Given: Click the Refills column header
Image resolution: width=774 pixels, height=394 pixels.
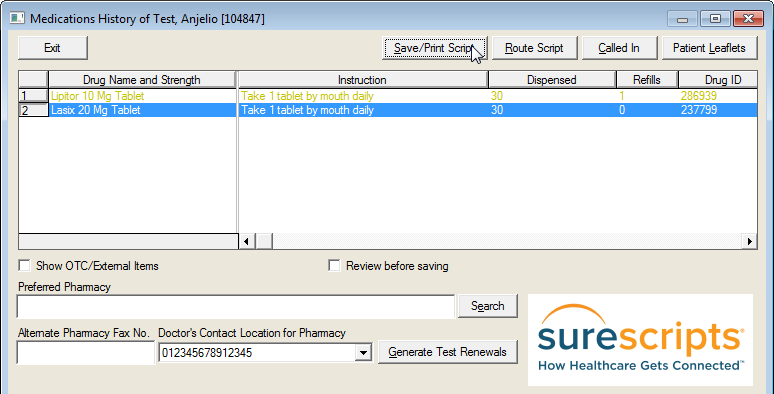Looking at the screenshot, I should [x=647, y=79].
